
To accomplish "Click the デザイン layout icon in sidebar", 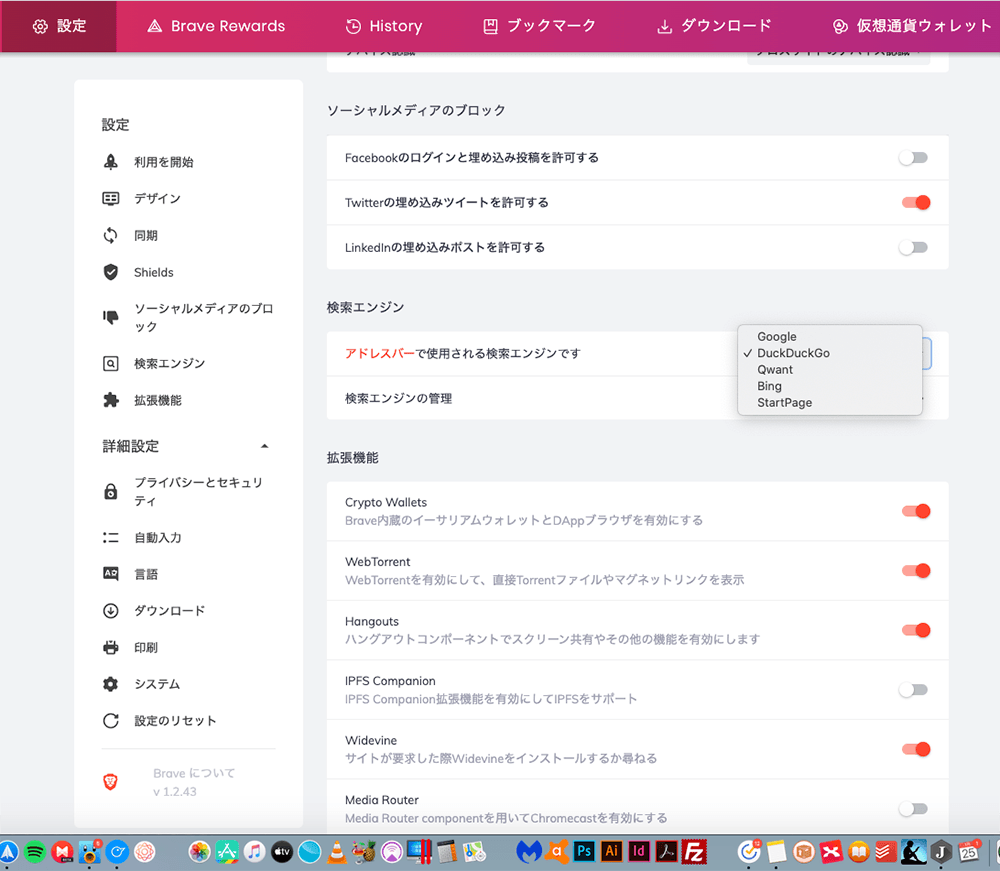I will pos(110,198).
